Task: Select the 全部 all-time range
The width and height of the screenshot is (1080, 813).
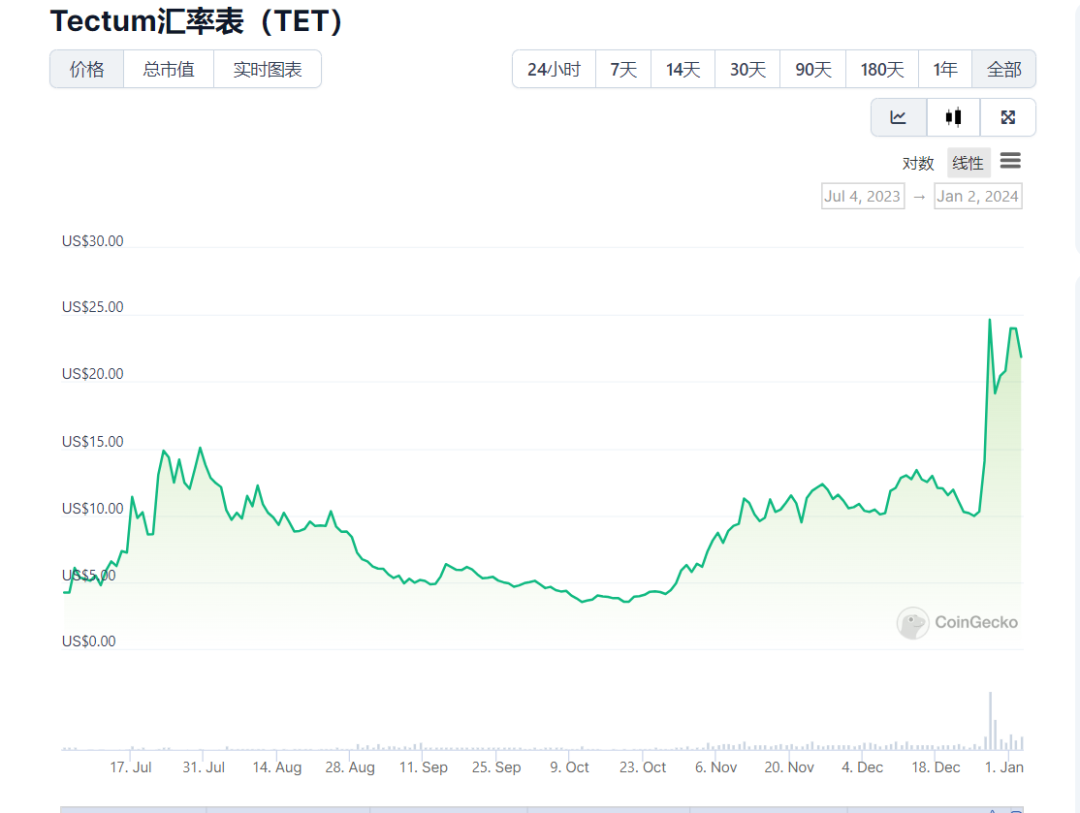Action: pos(1004,69)
